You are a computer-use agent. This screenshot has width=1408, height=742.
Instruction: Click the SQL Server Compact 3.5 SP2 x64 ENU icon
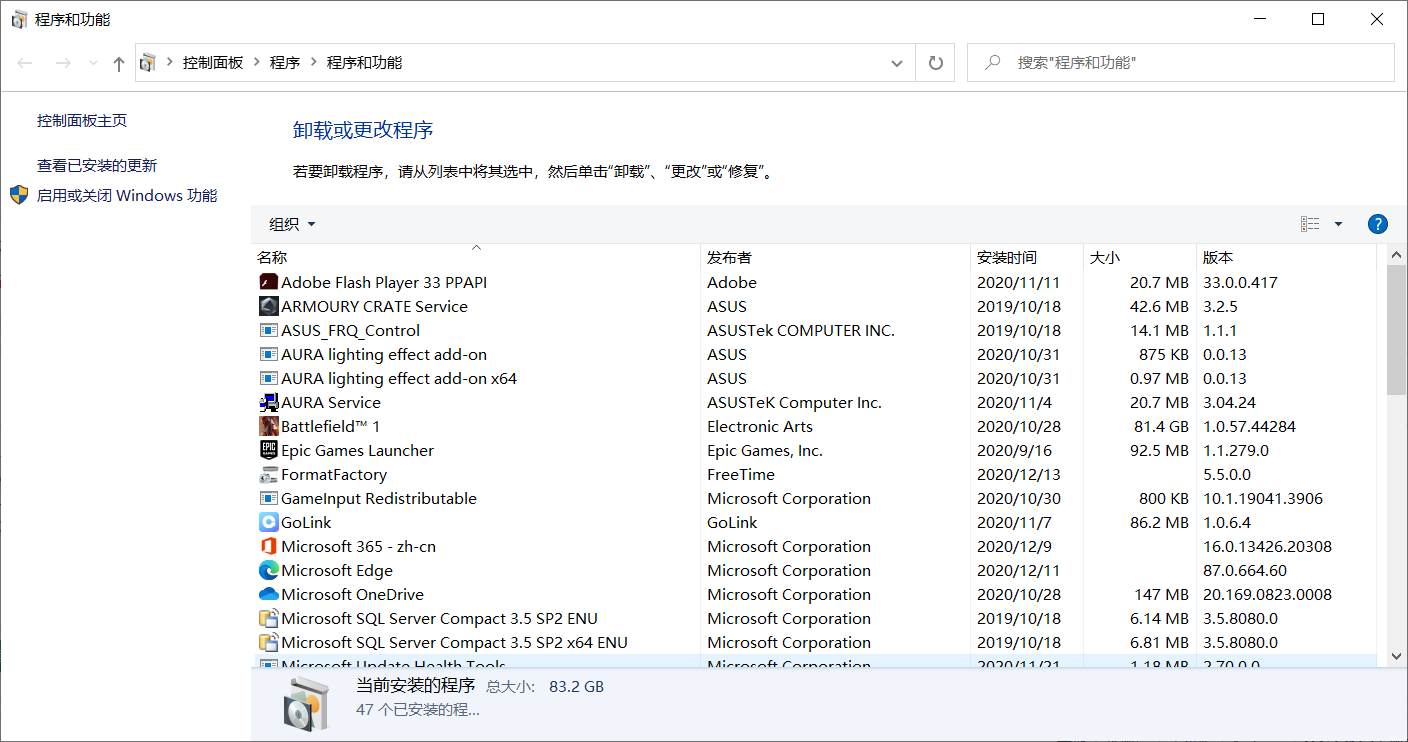tap(268, 642)
